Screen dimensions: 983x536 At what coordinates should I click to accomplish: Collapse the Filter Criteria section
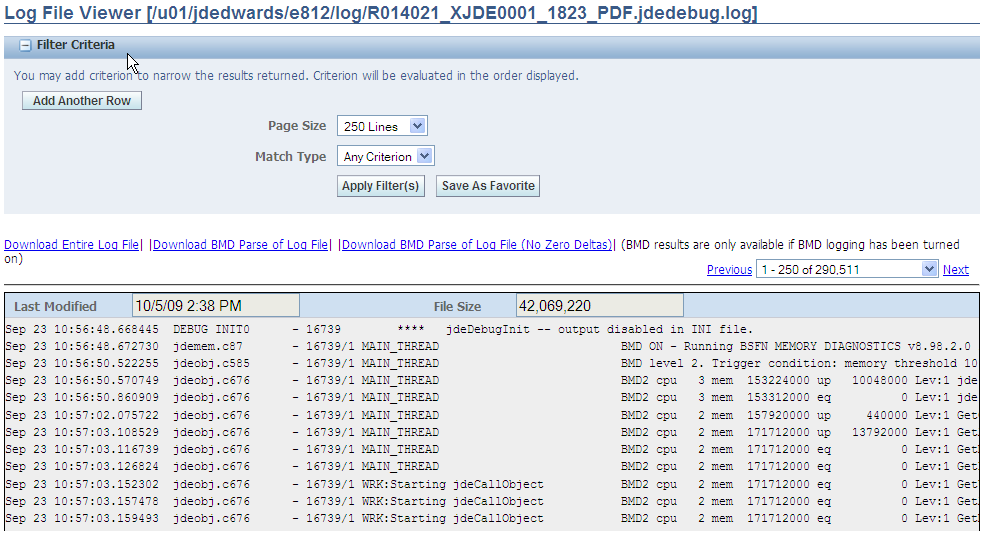coord(25,45)
